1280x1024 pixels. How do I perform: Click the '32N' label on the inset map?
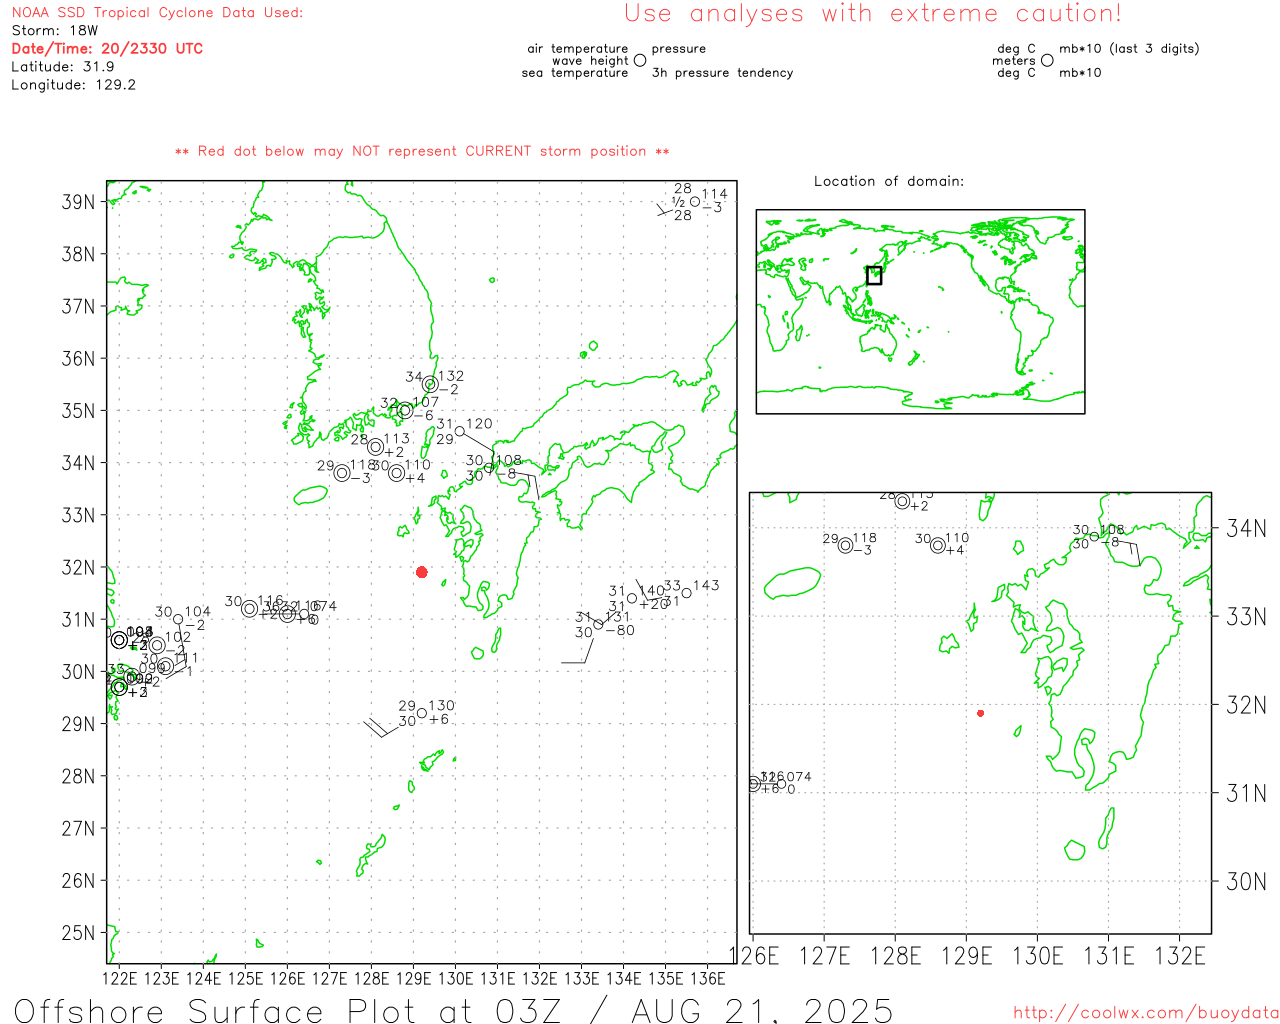click(1246, 705)
